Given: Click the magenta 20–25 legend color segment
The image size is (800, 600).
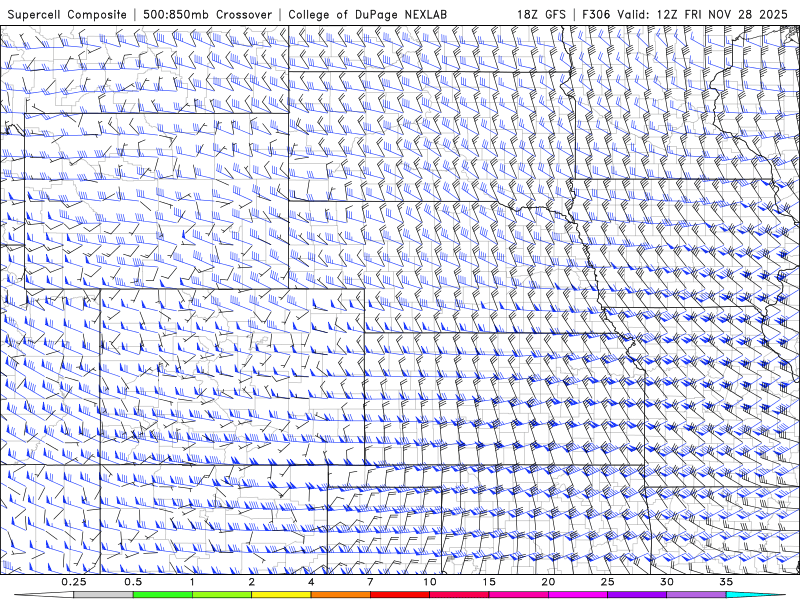Looking at the screenshot, I should tap(578, 595).
